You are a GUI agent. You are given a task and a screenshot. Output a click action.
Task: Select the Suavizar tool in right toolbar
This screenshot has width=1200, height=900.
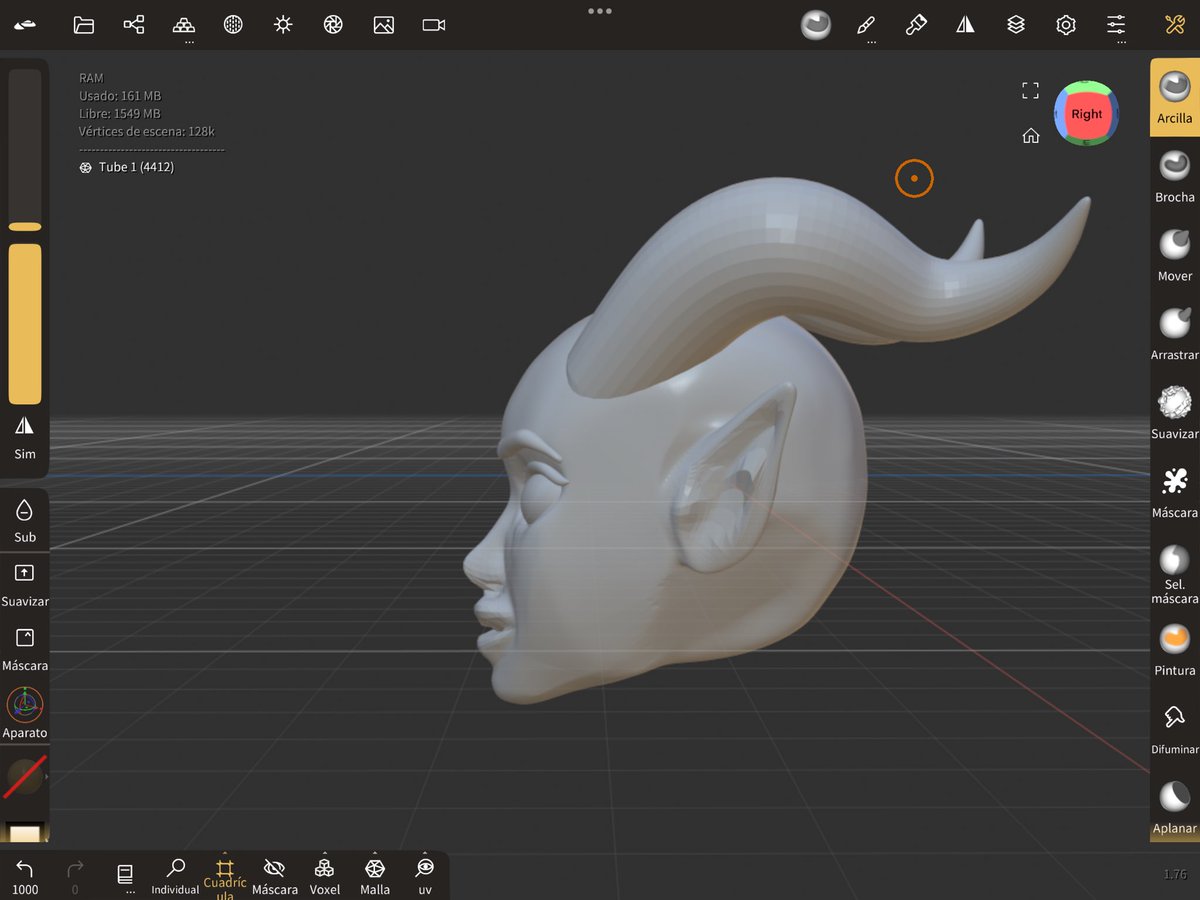point(1175,413)
